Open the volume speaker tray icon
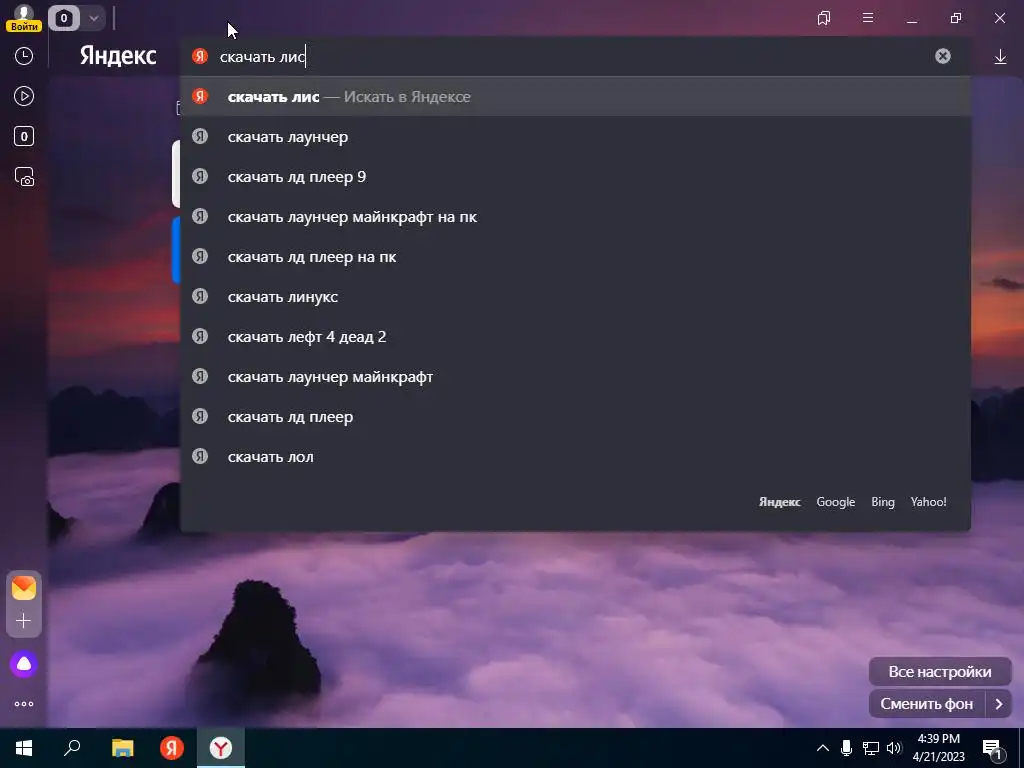 [894, 748]
